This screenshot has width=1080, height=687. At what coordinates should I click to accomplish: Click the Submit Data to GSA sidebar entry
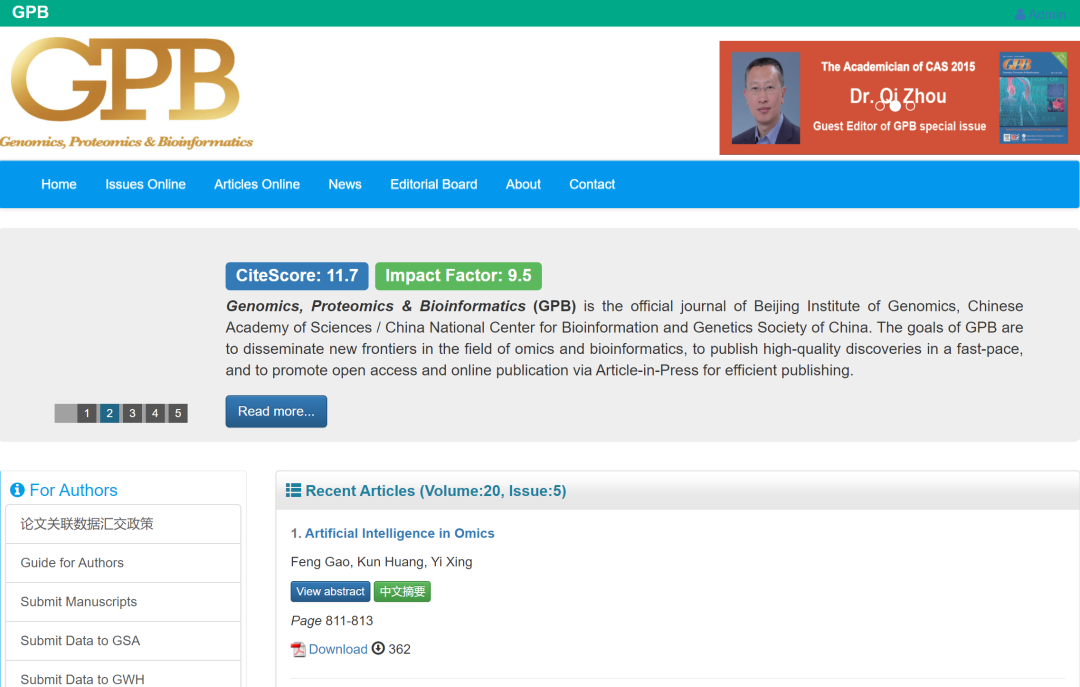click(x=79, y=640)
